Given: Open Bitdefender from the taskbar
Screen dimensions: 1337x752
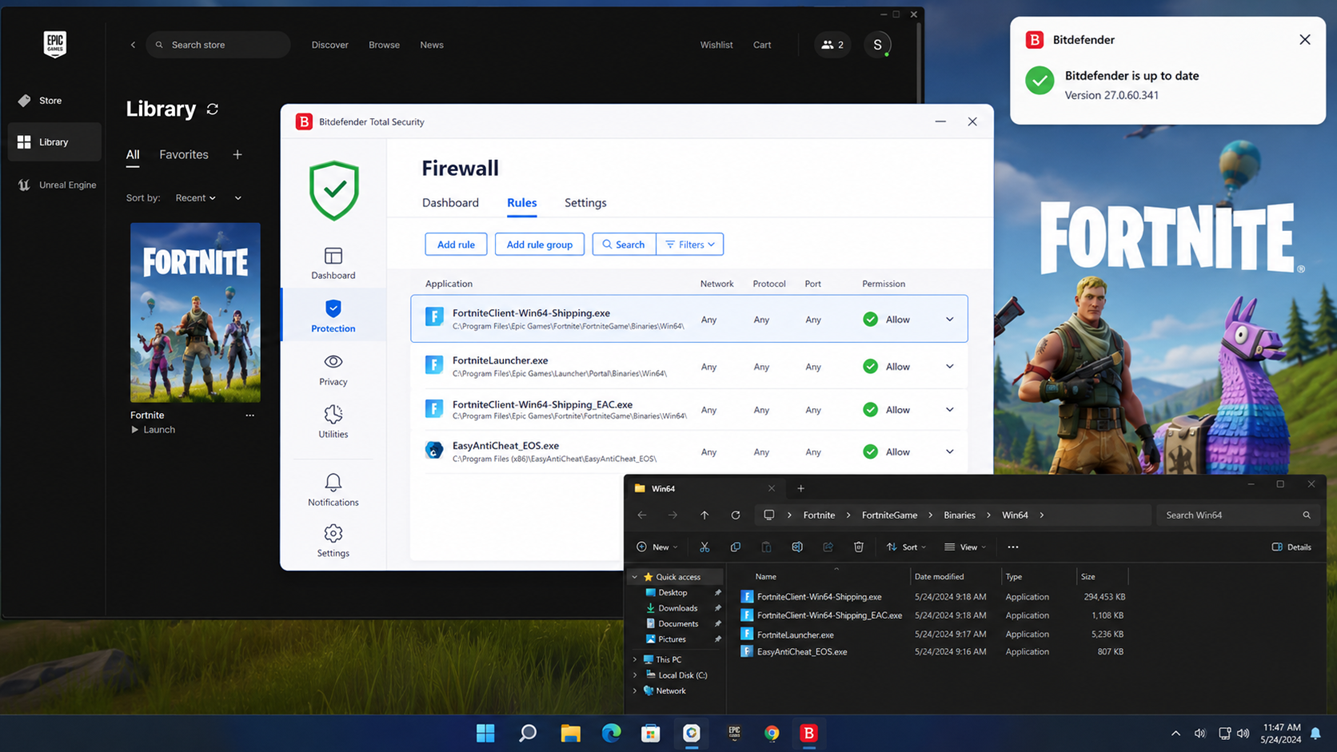Looking at the screenshot, I should coord(808,733).
